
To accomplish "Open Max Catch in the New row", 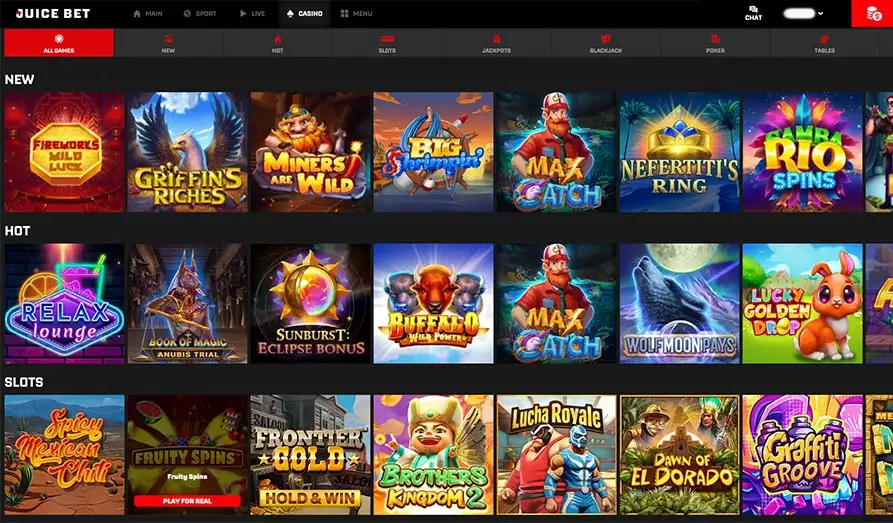I will pyautogui.click(x=556, y=152).
